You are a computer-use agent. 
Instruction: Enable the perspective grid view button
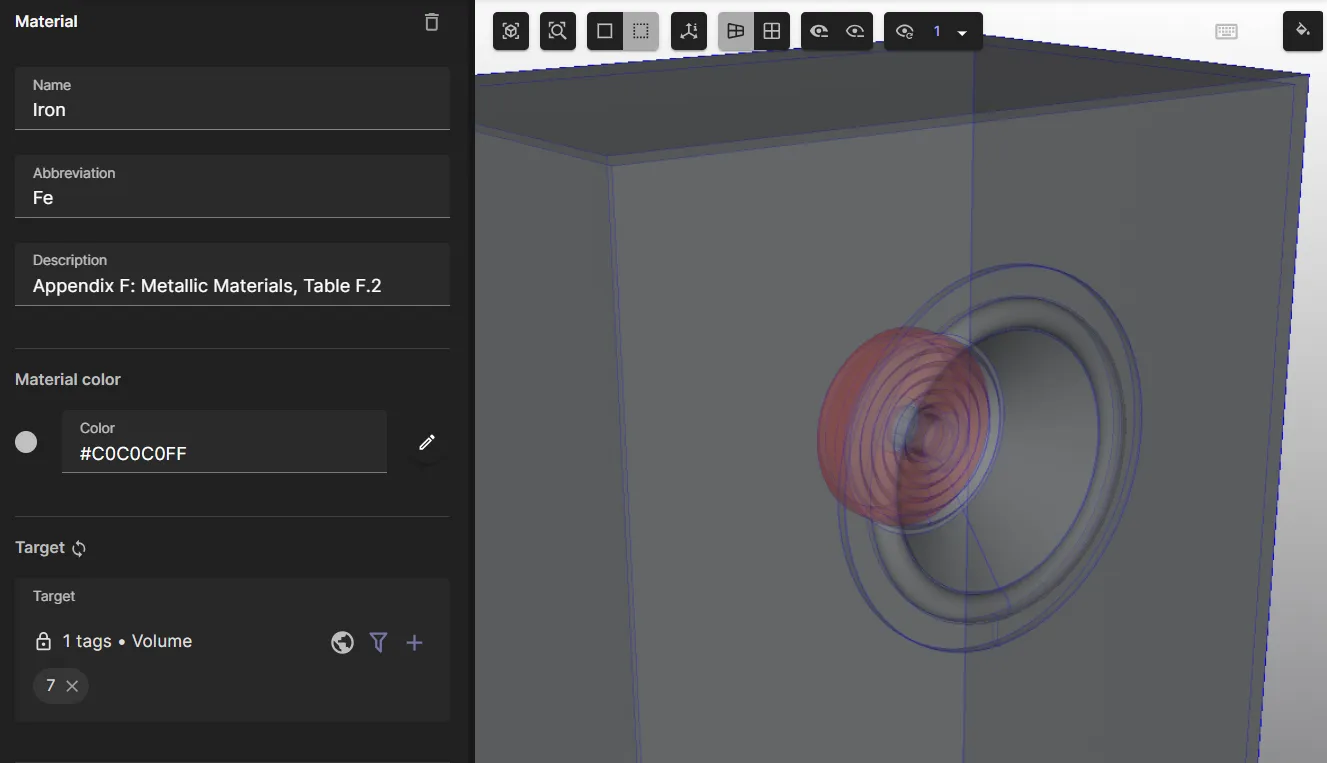(x=736, y=31)
